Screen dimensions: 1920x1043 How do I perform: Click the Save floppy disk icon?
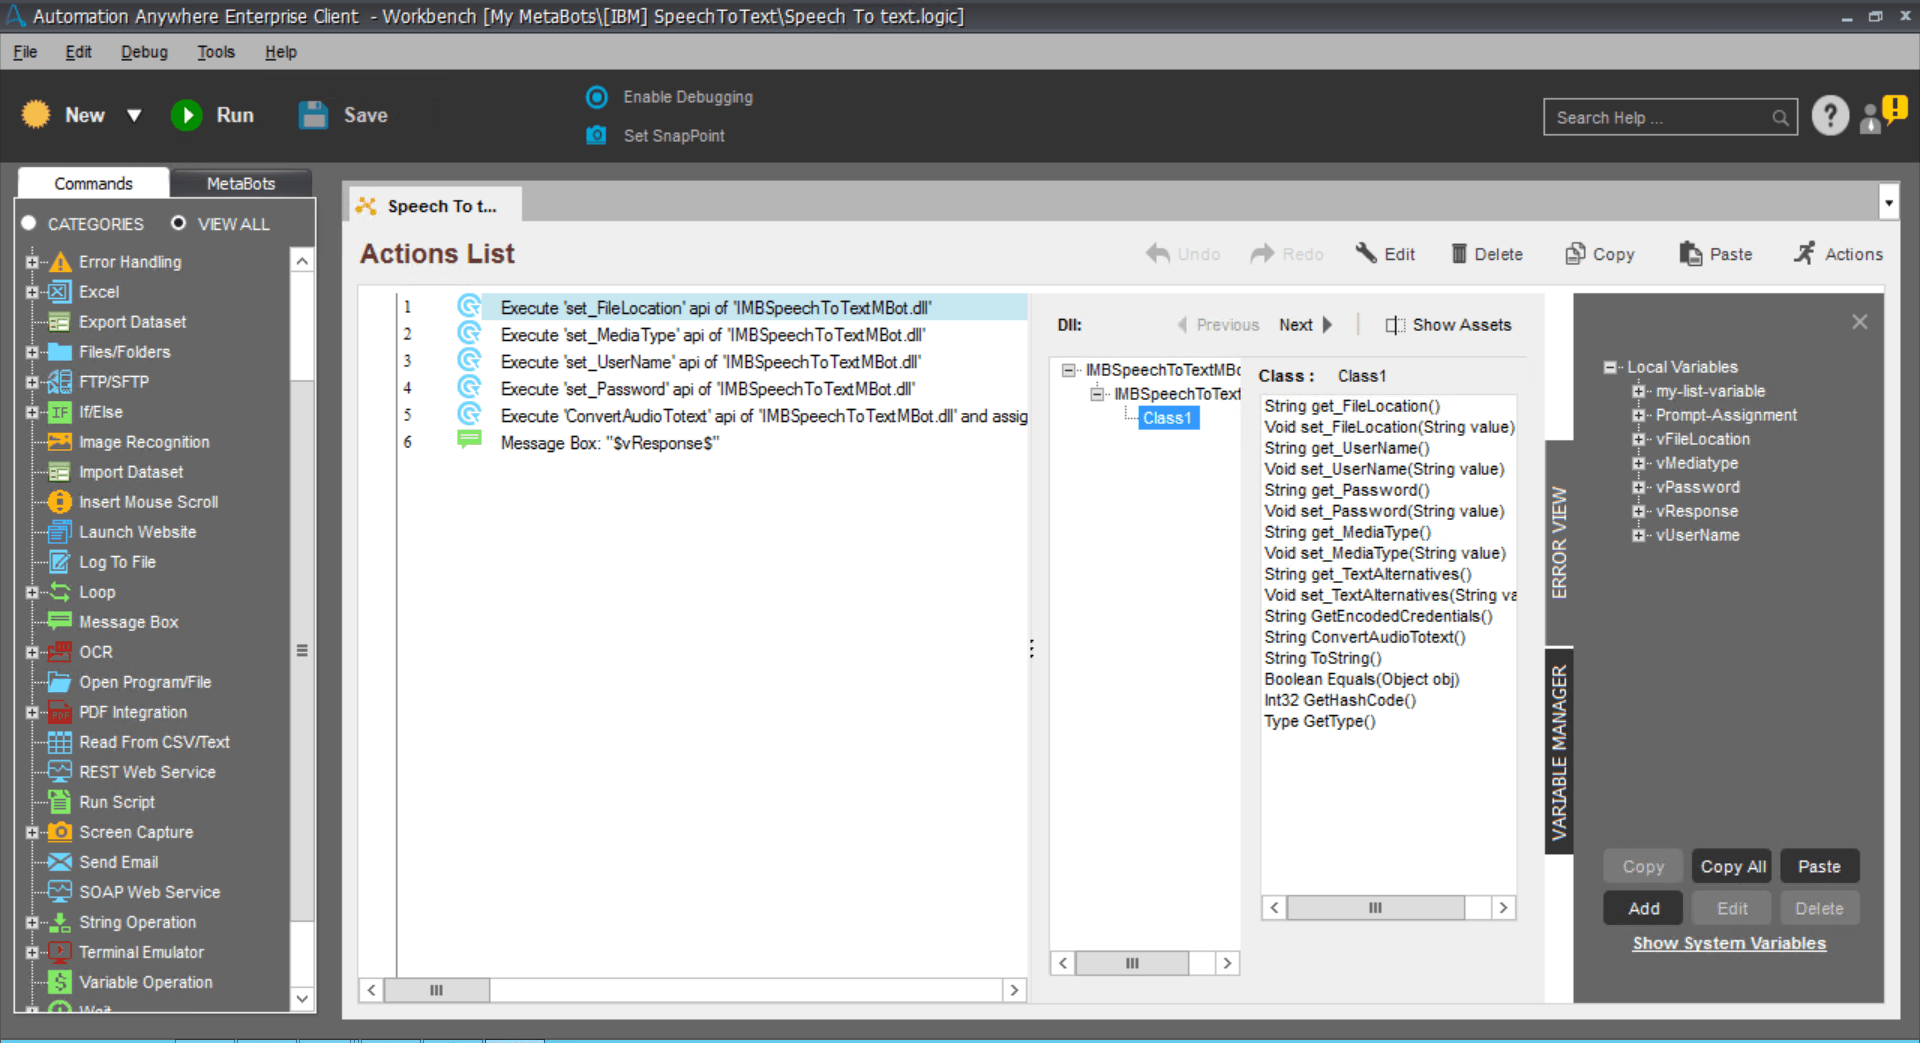(313, 115)
